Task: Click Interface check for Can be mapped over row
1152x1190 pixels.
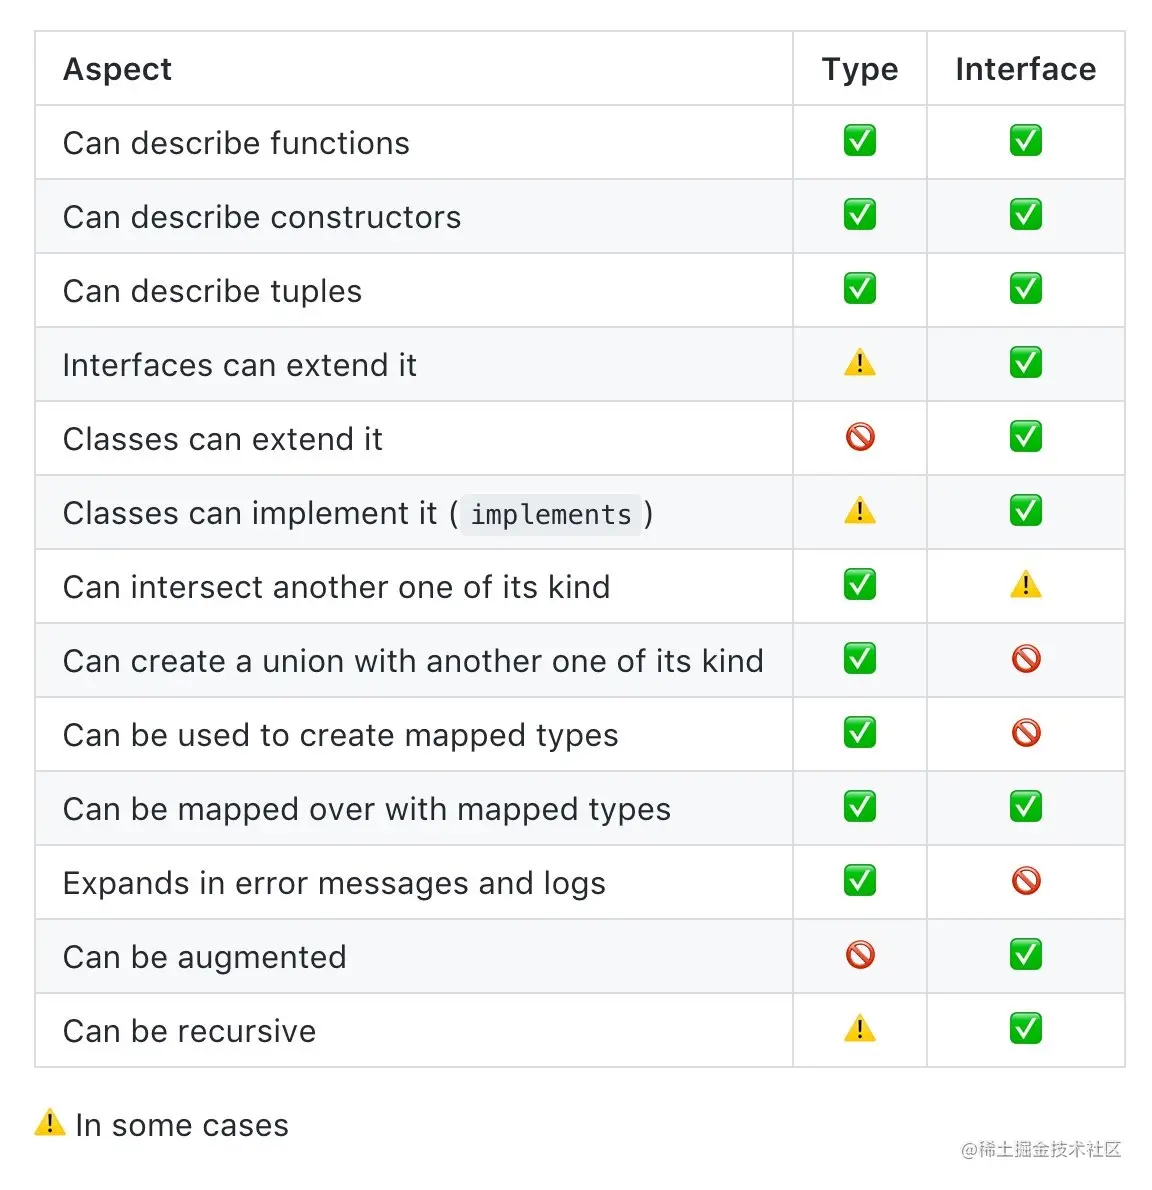Action: tap(1025, 806)
